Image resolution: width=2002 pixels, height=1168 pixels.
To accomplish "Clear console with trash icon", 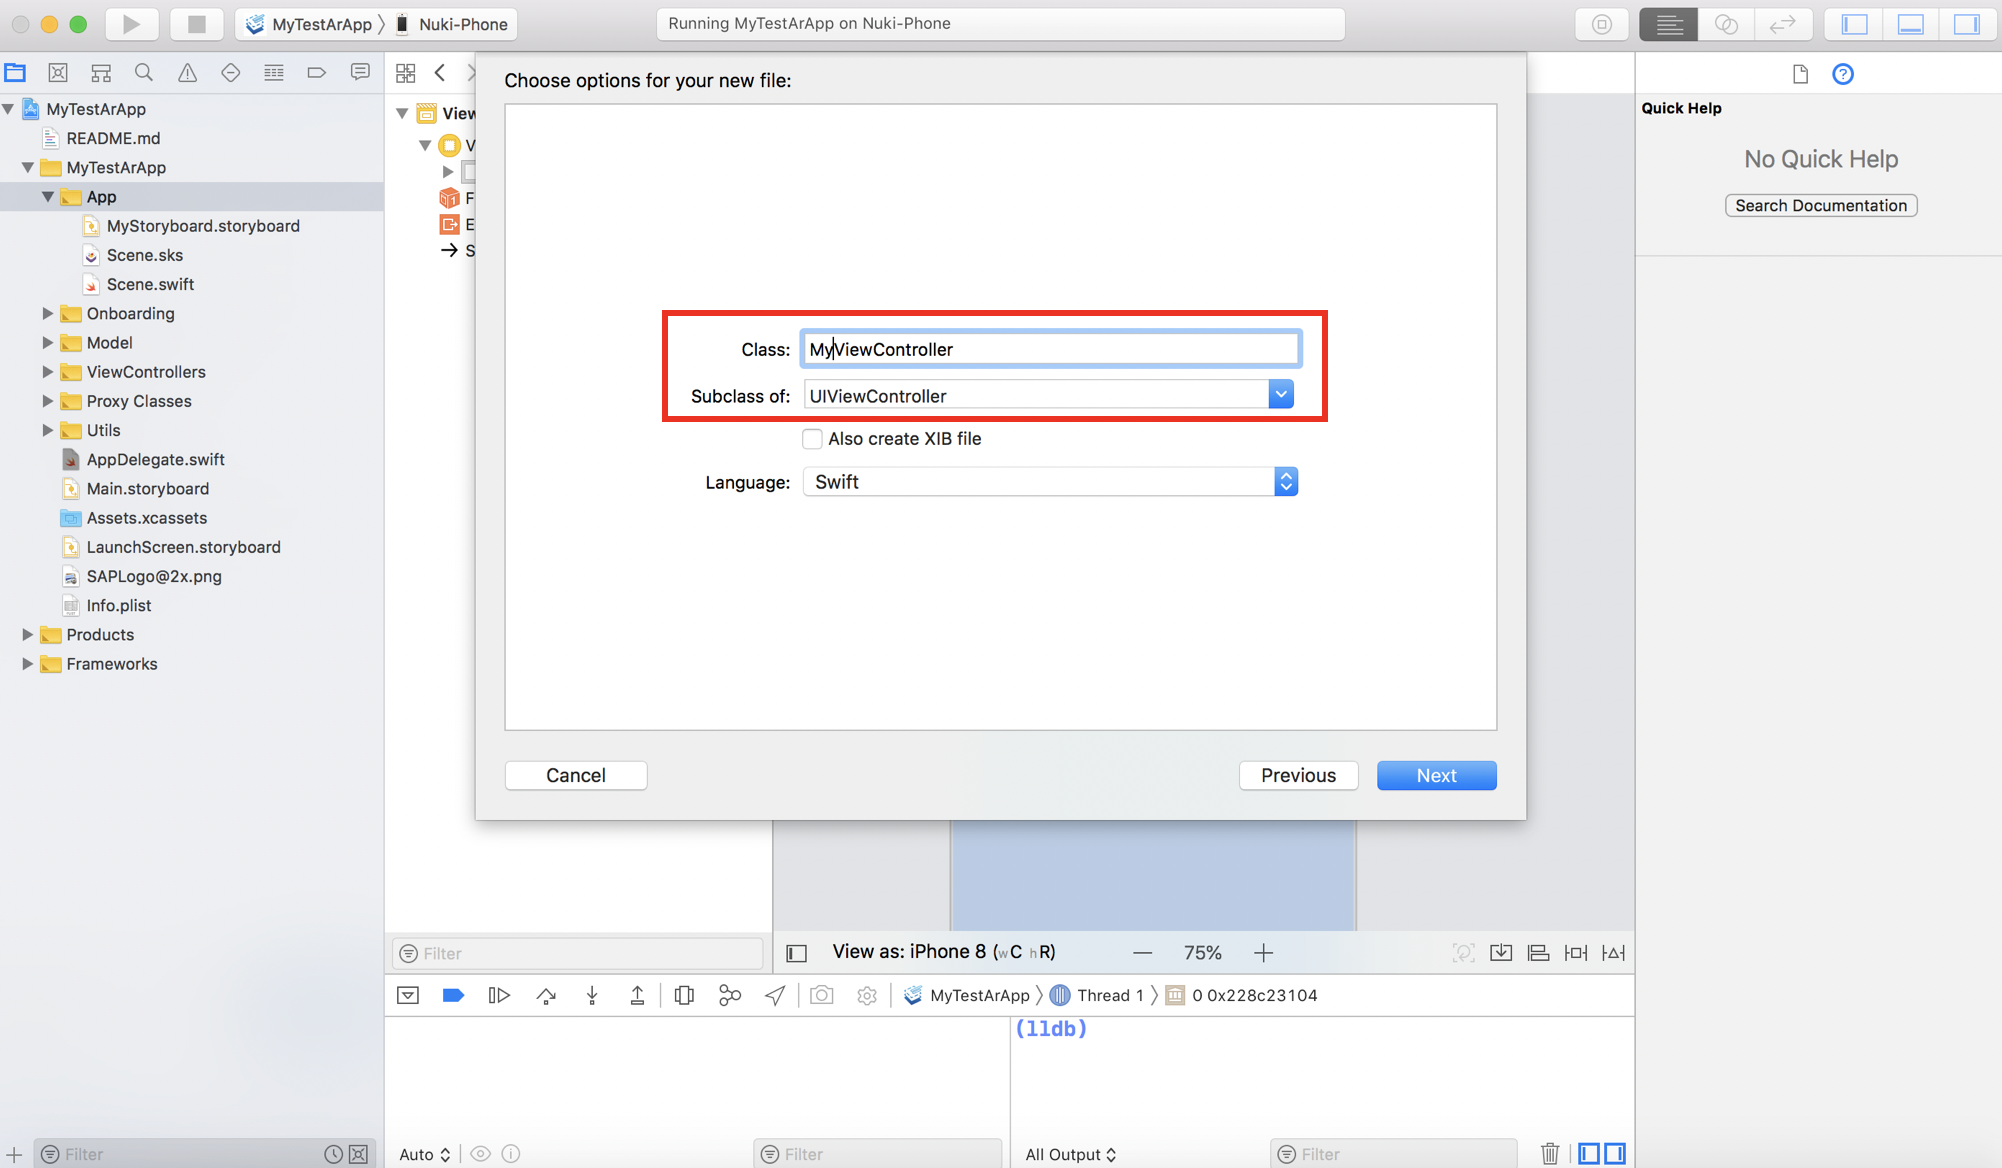I will (1549, 1153).
